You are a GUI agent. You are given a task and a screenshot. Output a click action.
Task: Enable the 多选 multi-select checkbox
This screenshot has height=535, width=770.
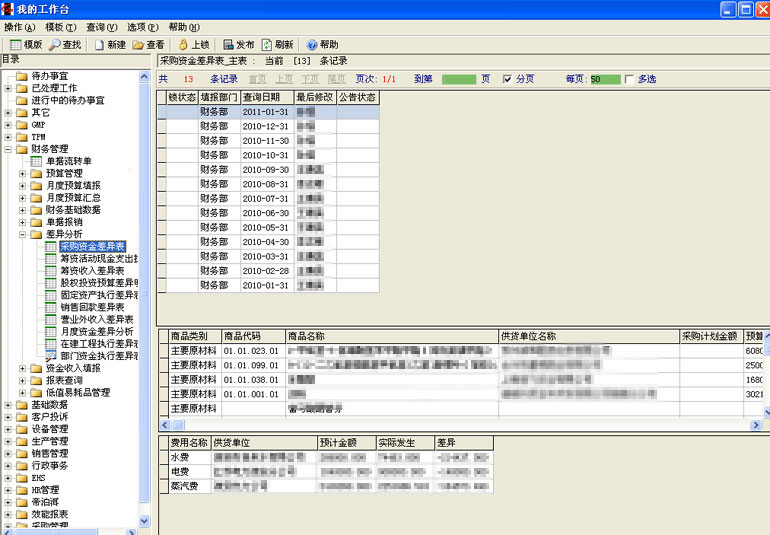coord(629,79)
